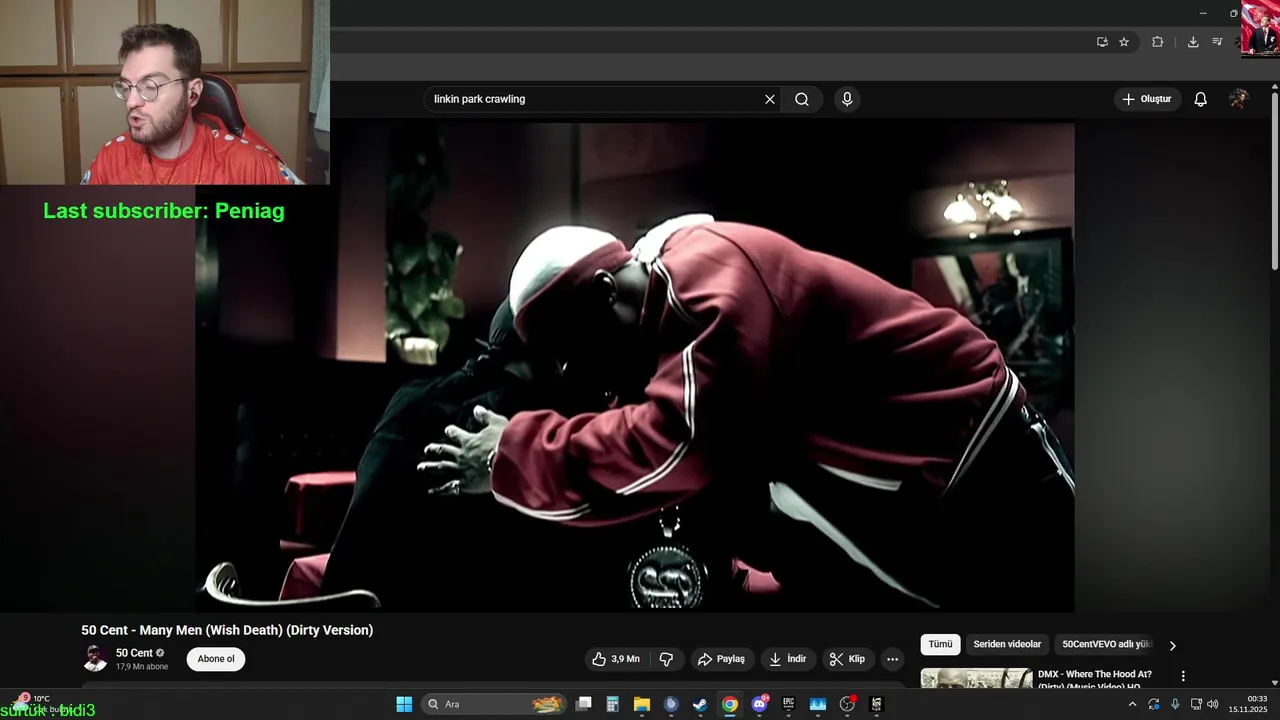Click the YouTube page scrollbar
1280x720 pixels.
coord(1275,180)
